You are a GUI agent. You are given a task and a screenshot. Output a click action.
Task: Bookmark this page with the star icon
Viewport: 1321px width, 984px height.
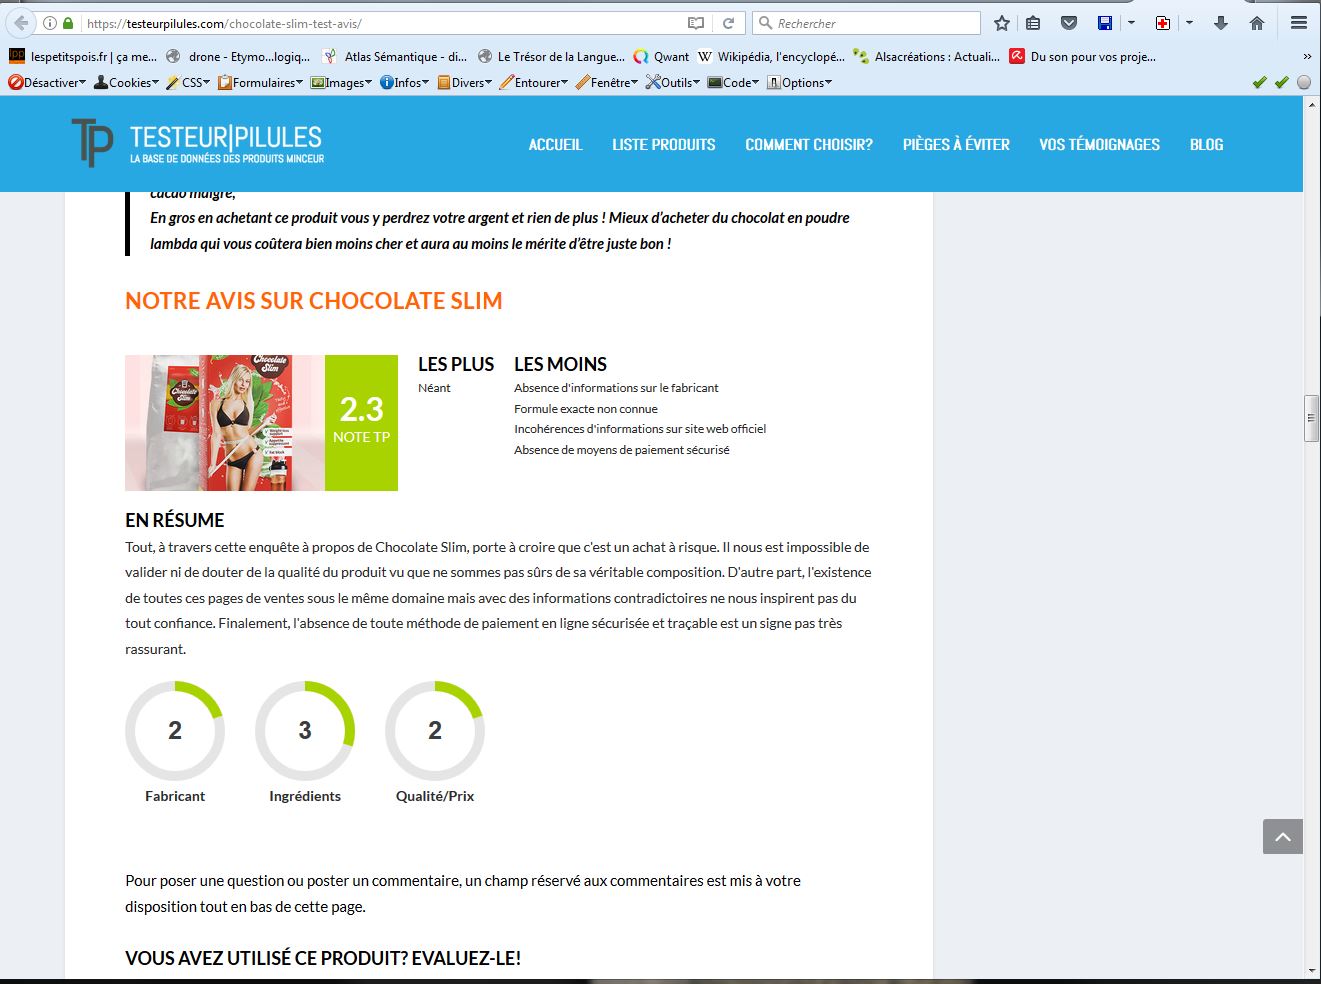tap(1001, 23)
